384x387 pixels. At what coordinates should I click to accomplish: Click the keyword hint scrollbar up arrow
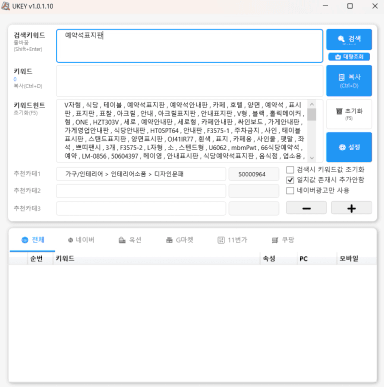pyautogui.click(x=312, y=104)
